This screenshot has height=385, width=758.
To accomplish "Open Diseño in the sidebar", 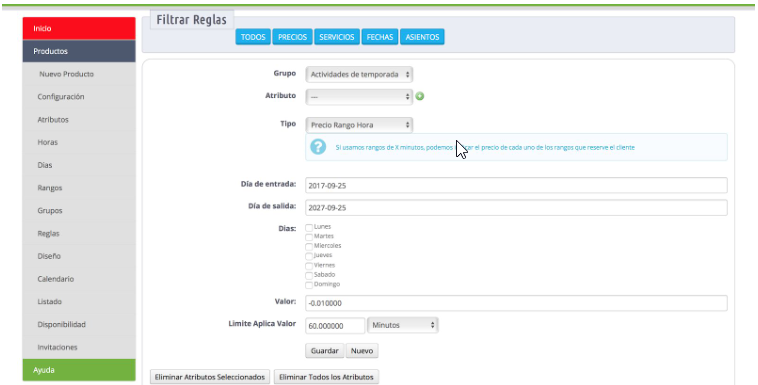I will pos(79,256).
